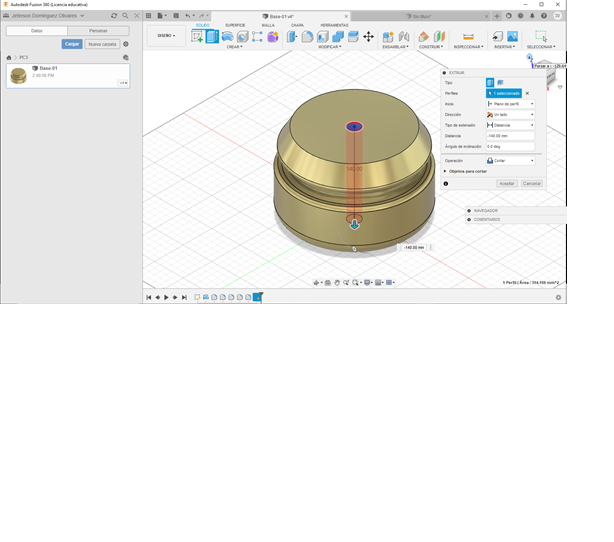Select the Combine tool icon
Viewport: 614px width, 542px height.
pos(338,36)
